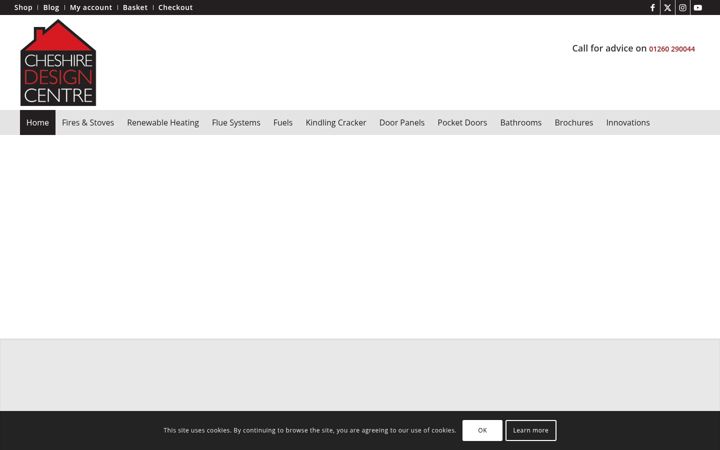This screenshot has width=720, height=450.
Task: Call the phone number 01260 290044
Action: (x=672, y=49)
